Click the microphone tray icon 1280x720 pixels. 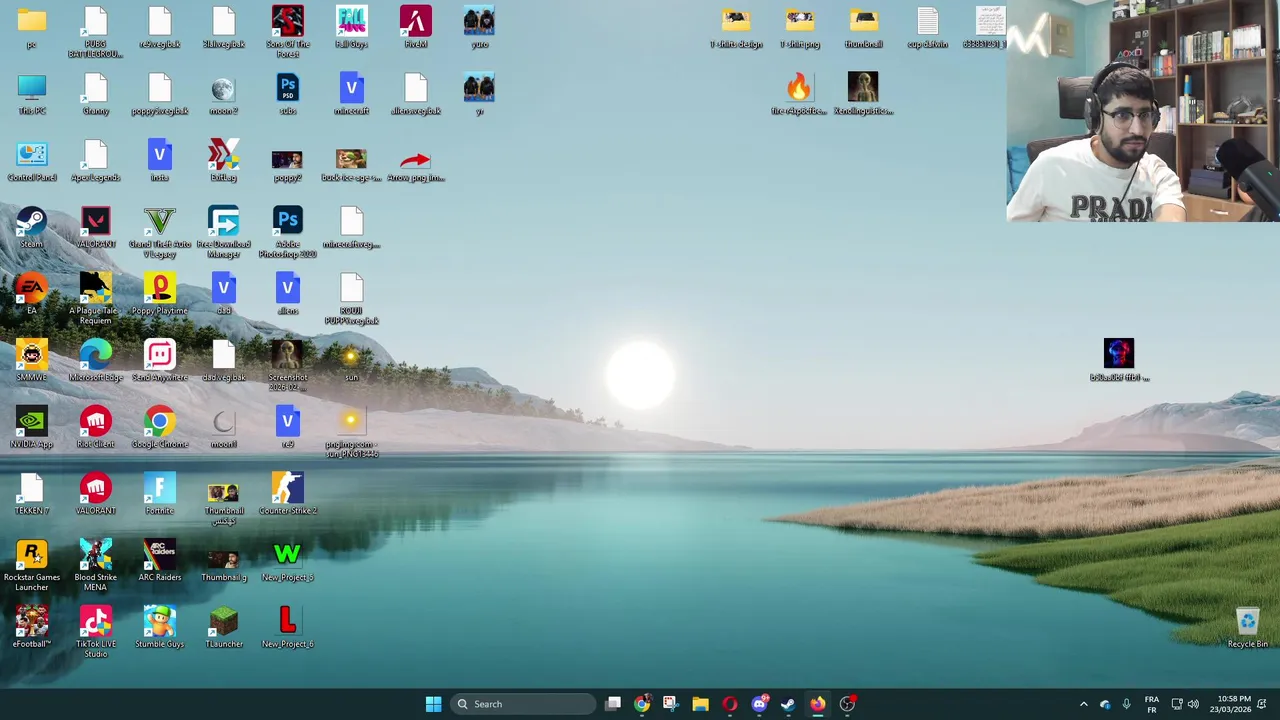(1126, 704)
